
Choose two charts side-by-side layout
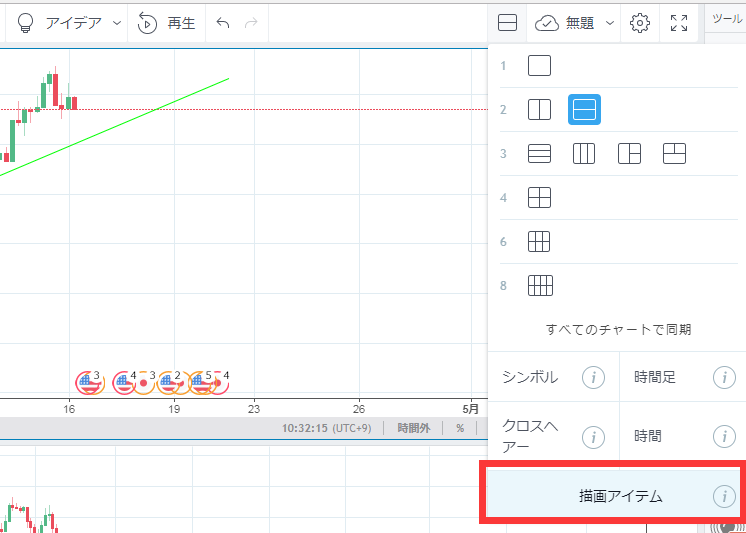(539, 109)
